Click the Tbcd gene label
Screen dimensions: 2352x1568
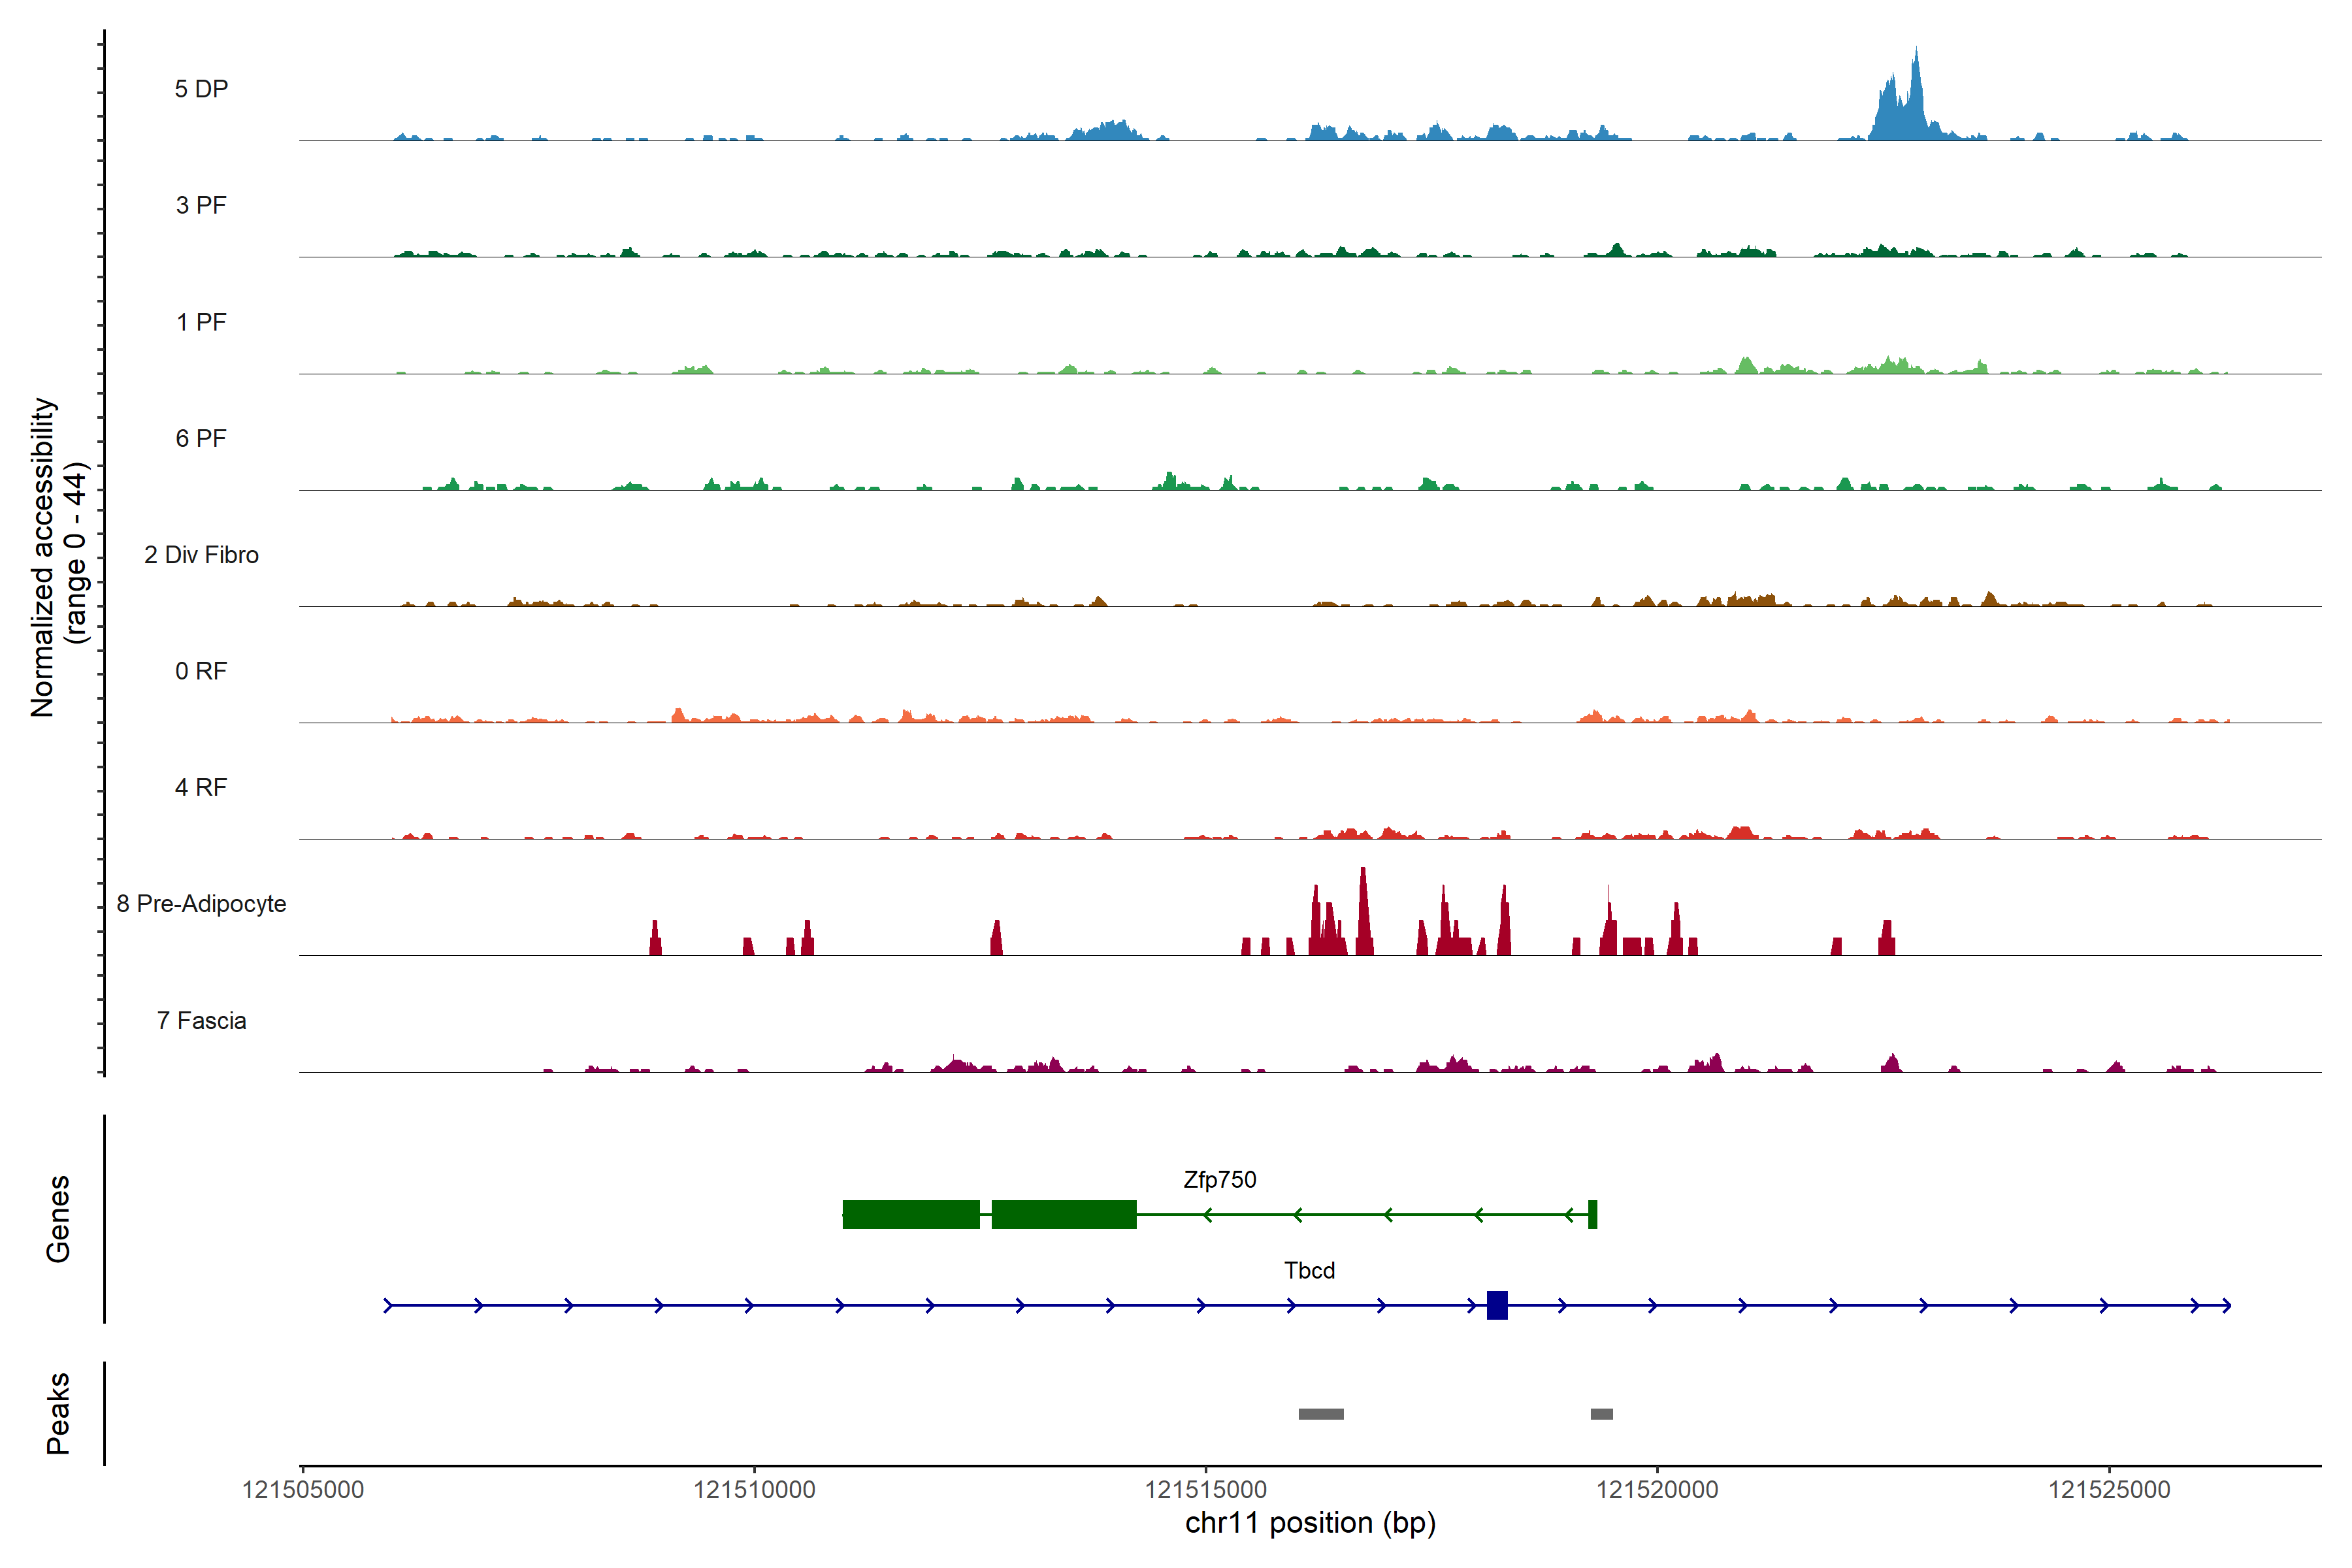pyautogui.click(x=1309, y=1271)
